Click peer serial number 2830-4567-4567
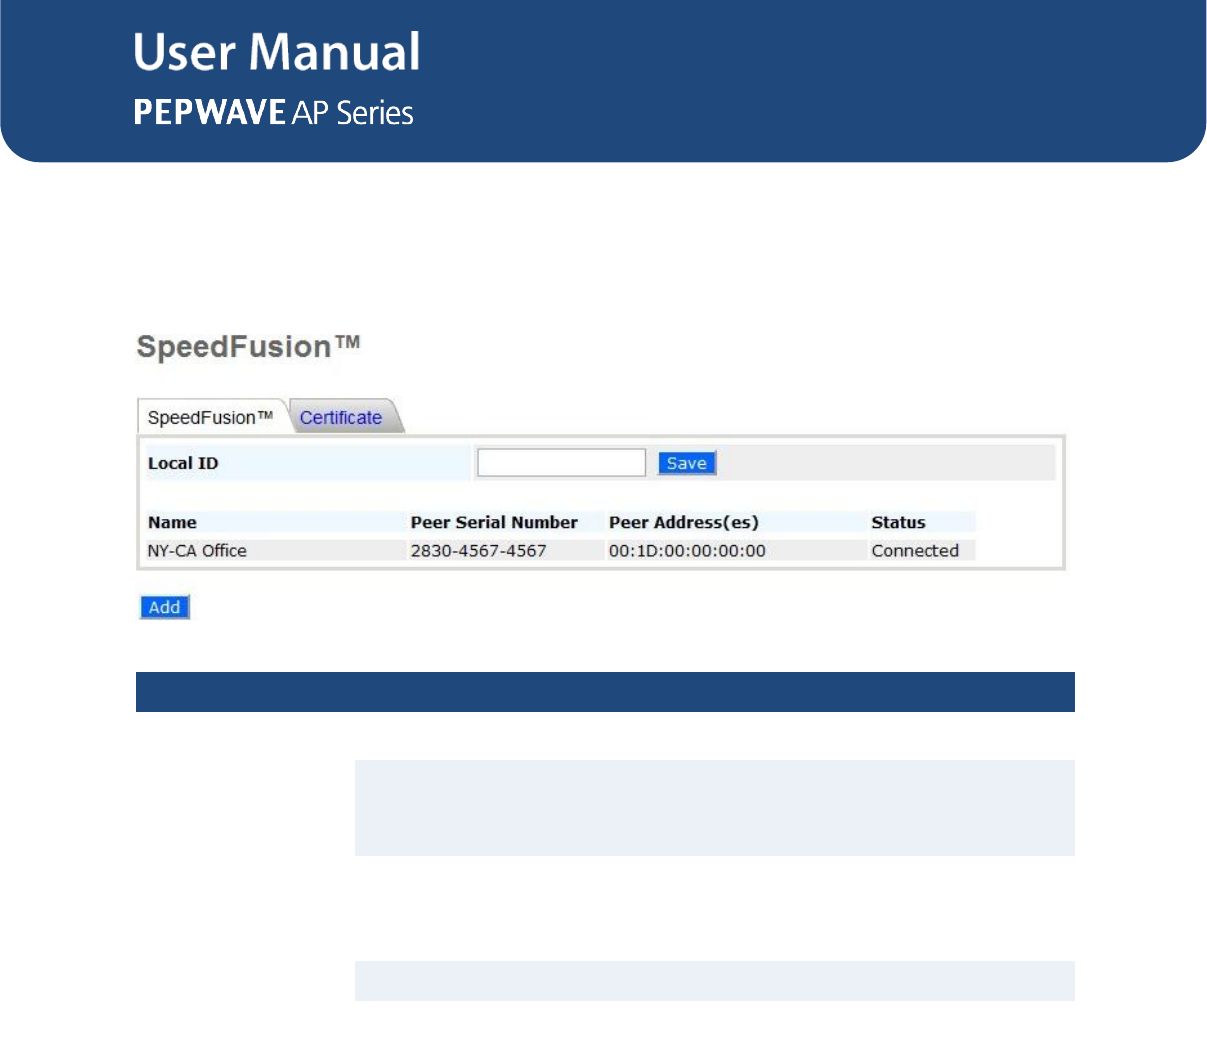The width and height of the screenshot is (1207, 1045). click(x=478, y=551)
